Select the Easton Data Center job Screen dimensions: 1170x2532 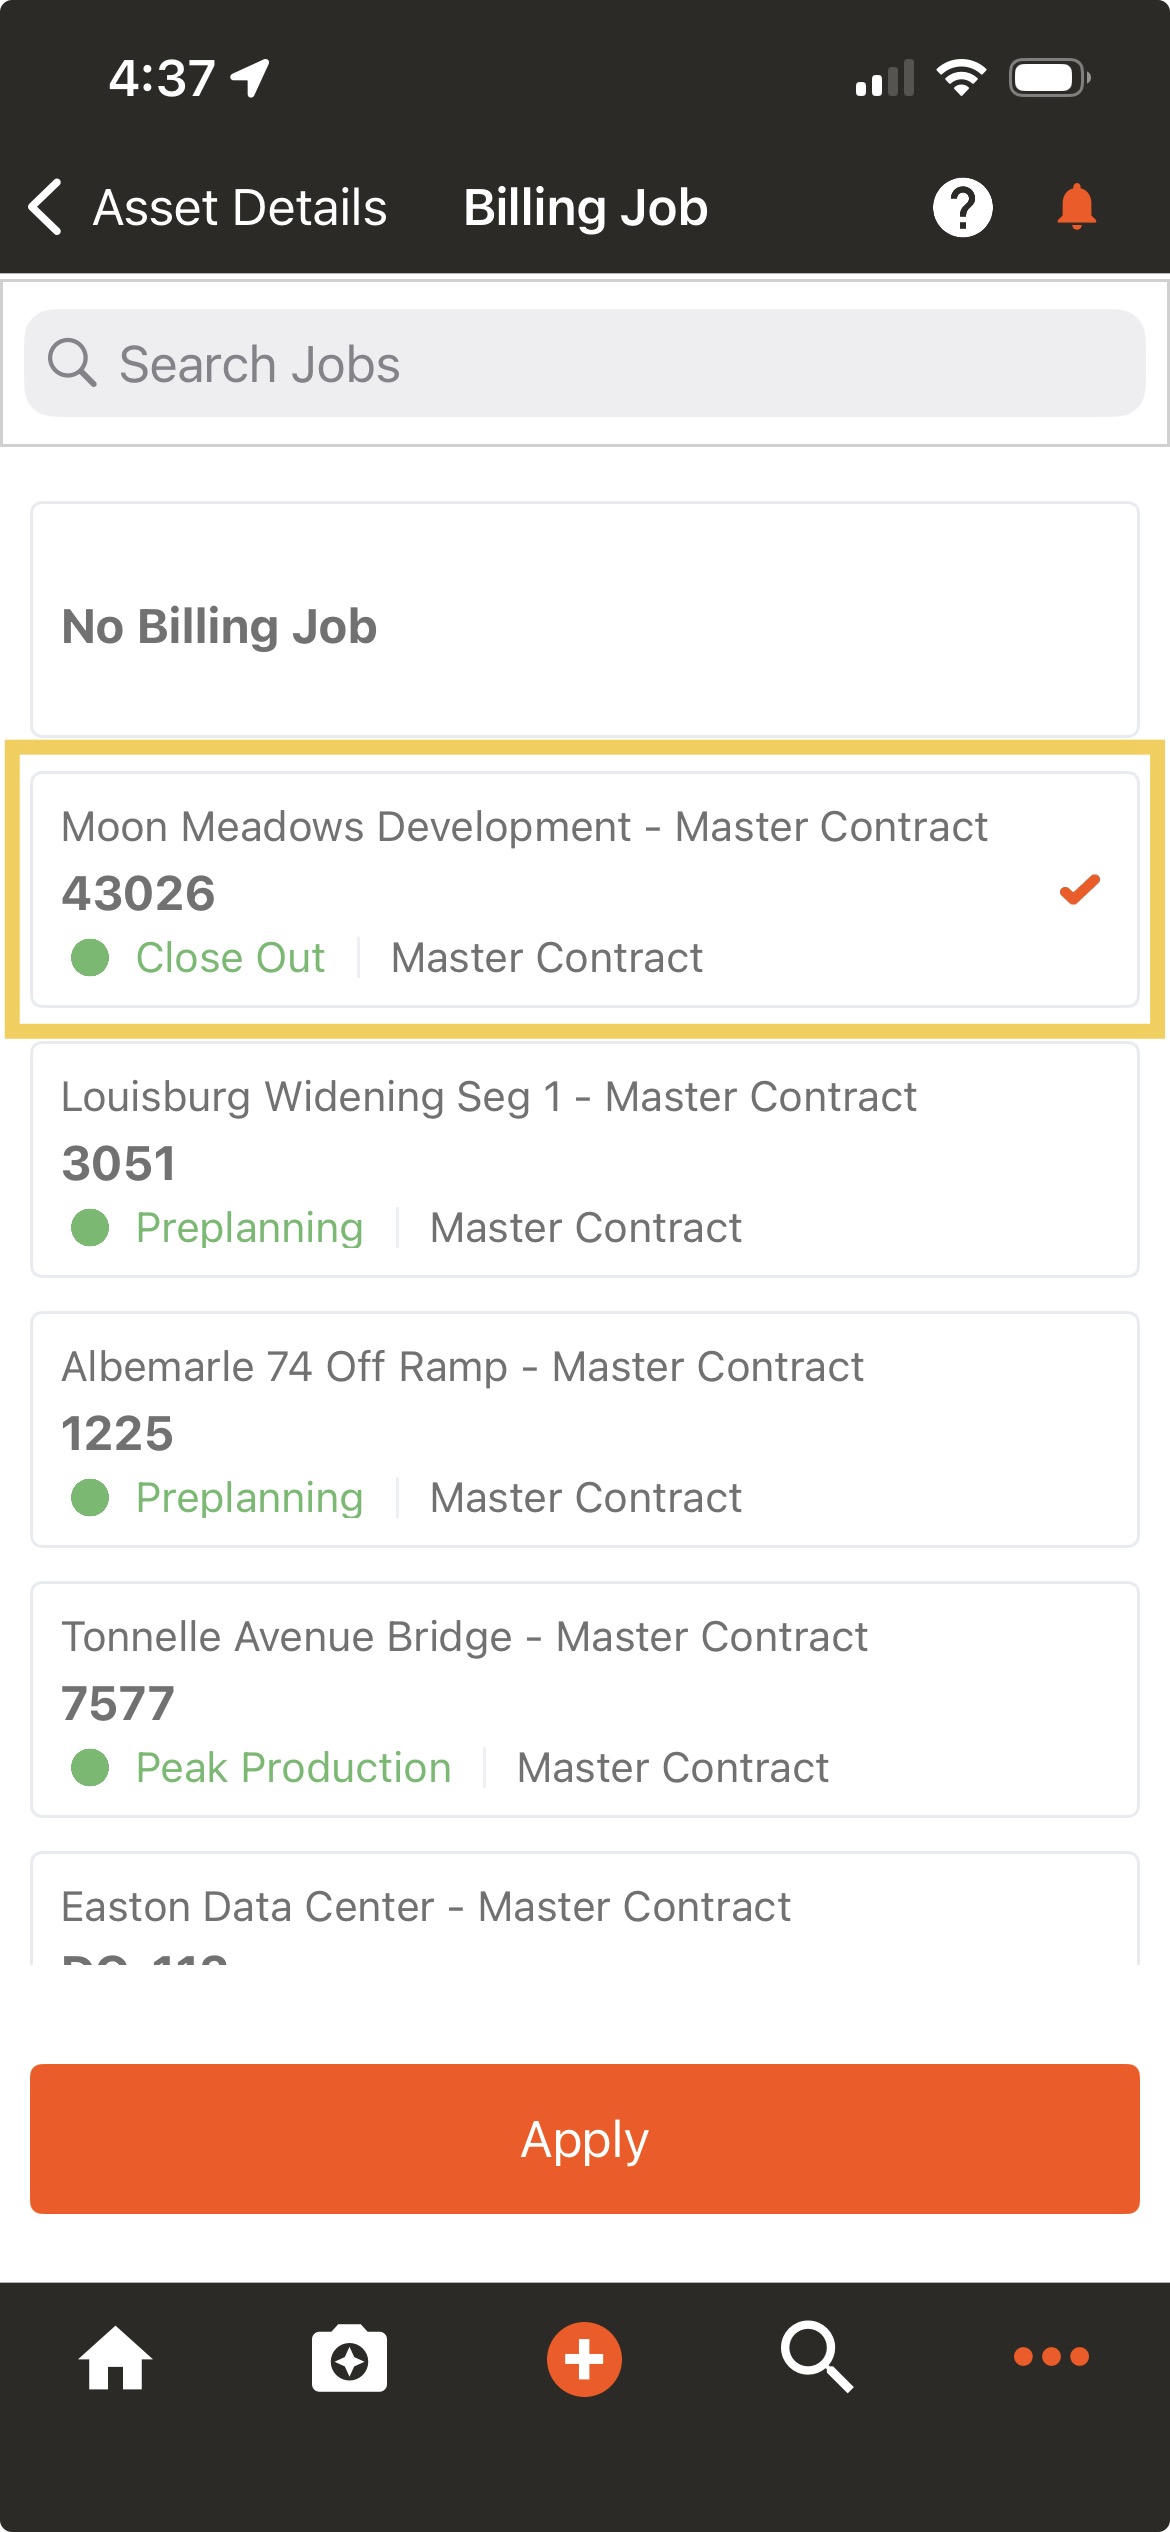coord(585,1908)
